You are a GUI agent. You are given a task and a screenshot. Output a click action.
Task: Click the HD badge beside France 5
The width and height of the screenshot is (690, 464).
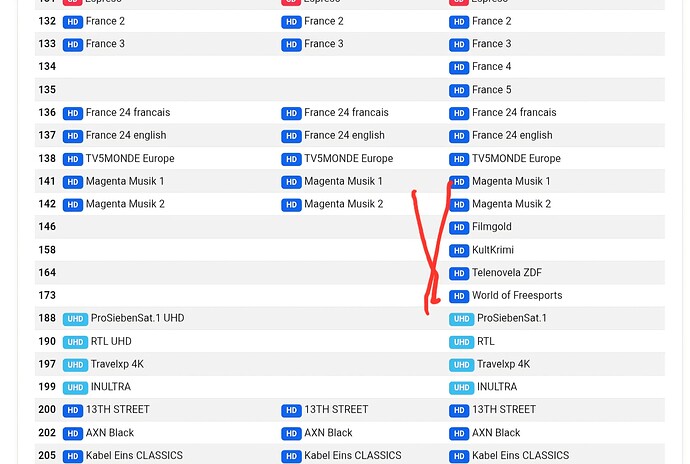(x=459, y=90)
